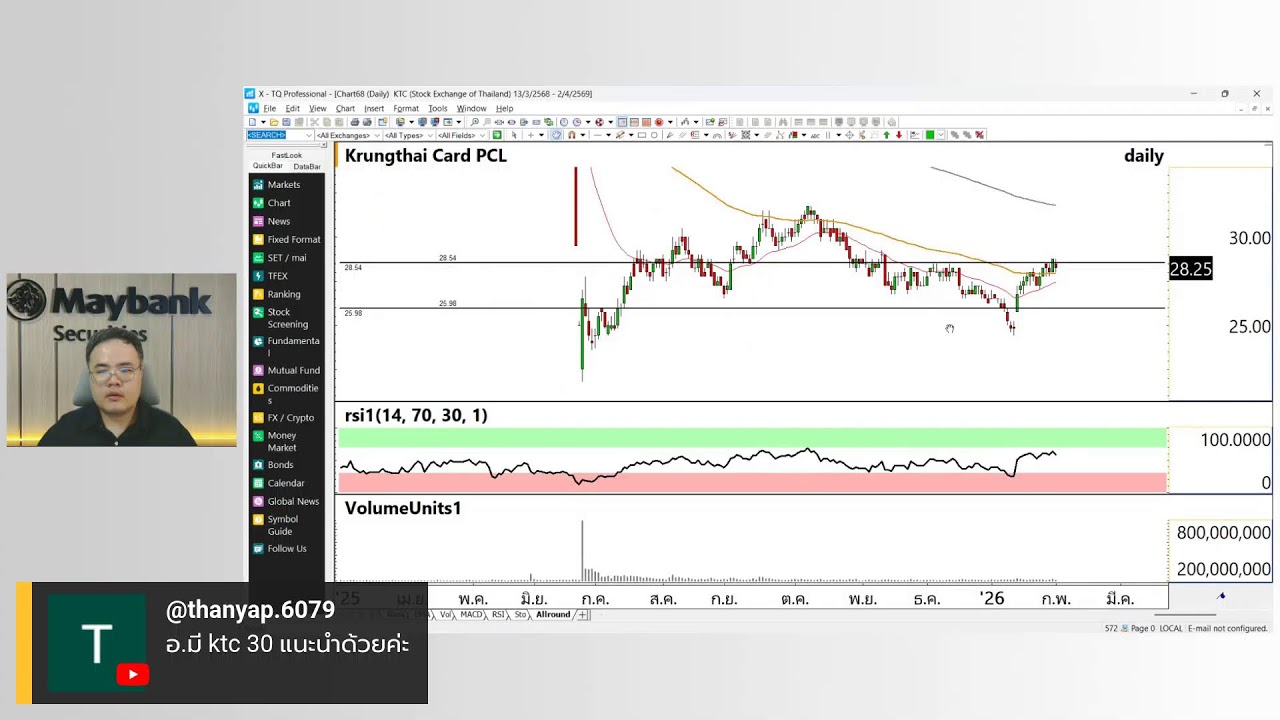This screenshot has height=720, width=1280.
Task: Open the Insert menu
Action: click(374, 108)
